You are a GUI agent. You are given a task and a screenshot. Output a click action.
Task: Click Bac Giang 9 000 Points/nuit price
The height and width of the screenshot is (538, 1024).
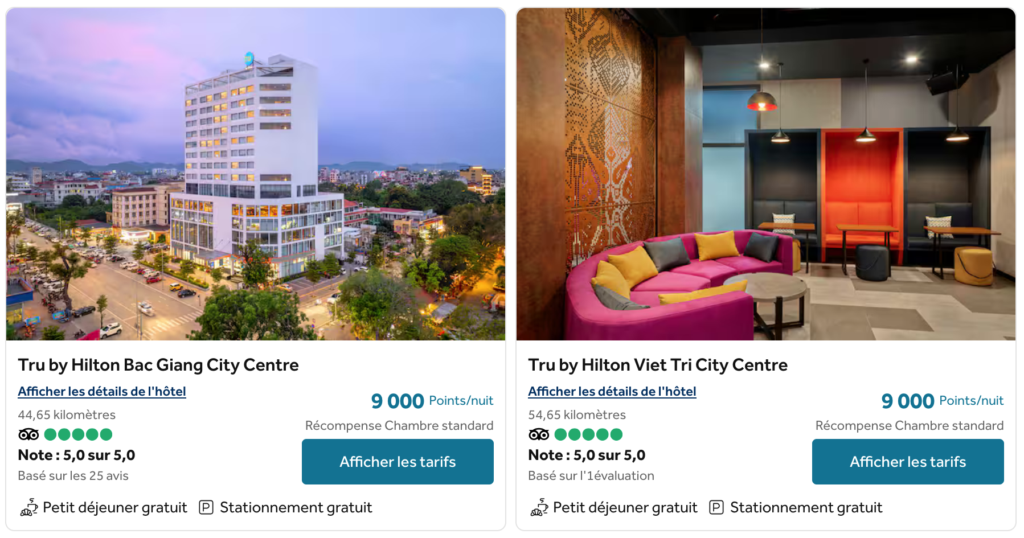pos(432,401)
